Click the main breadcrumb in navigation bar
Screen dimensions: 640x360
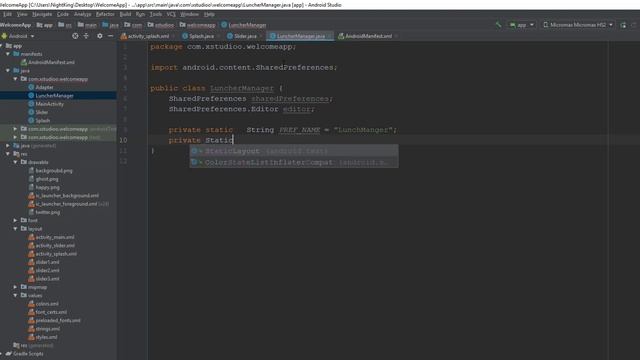[x=87, y=25]
